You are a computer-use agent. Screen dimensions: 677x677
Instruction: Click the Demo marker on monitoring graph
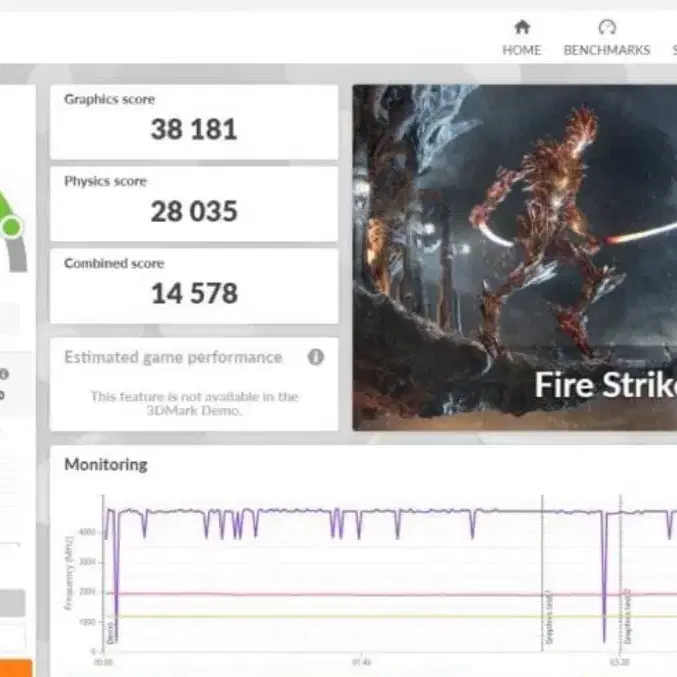click(111, 633)
